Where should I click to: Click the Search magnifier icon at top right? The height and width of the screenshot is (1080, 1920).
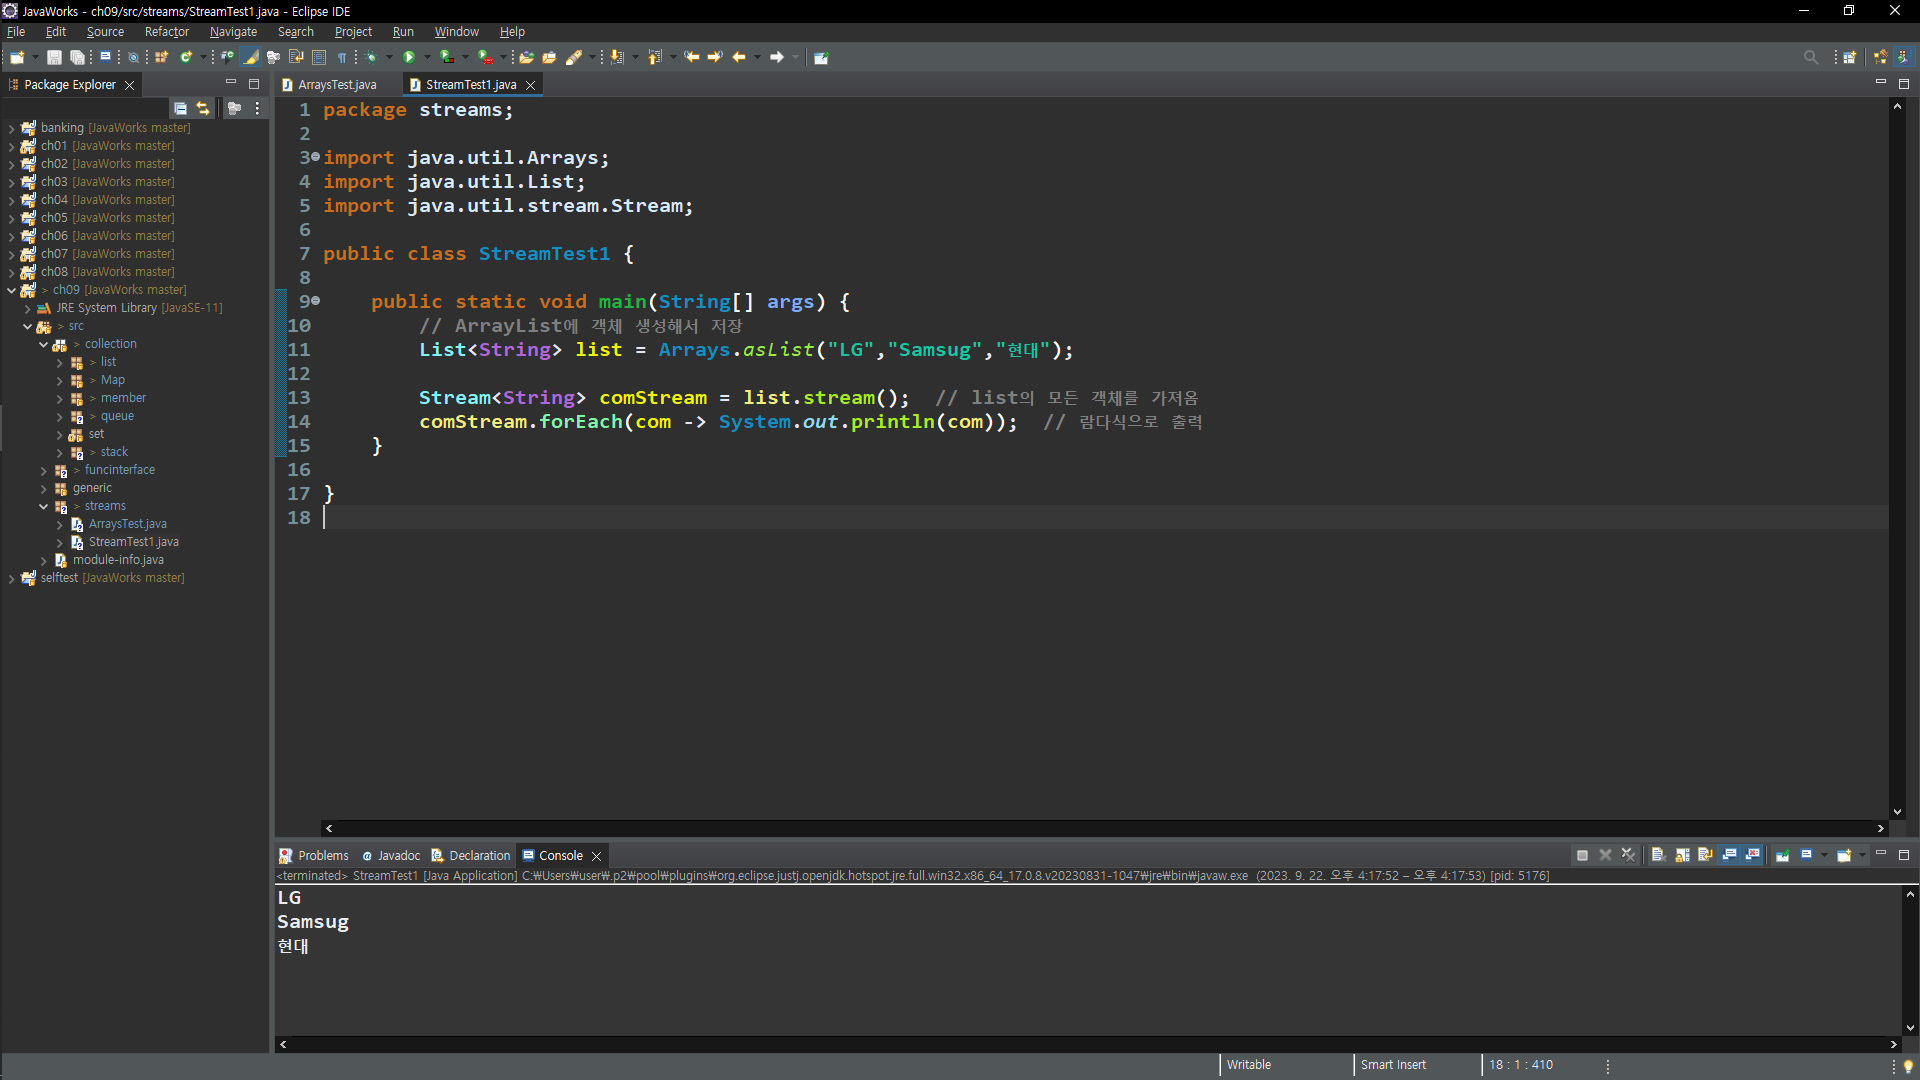[x=1810, y=57]
